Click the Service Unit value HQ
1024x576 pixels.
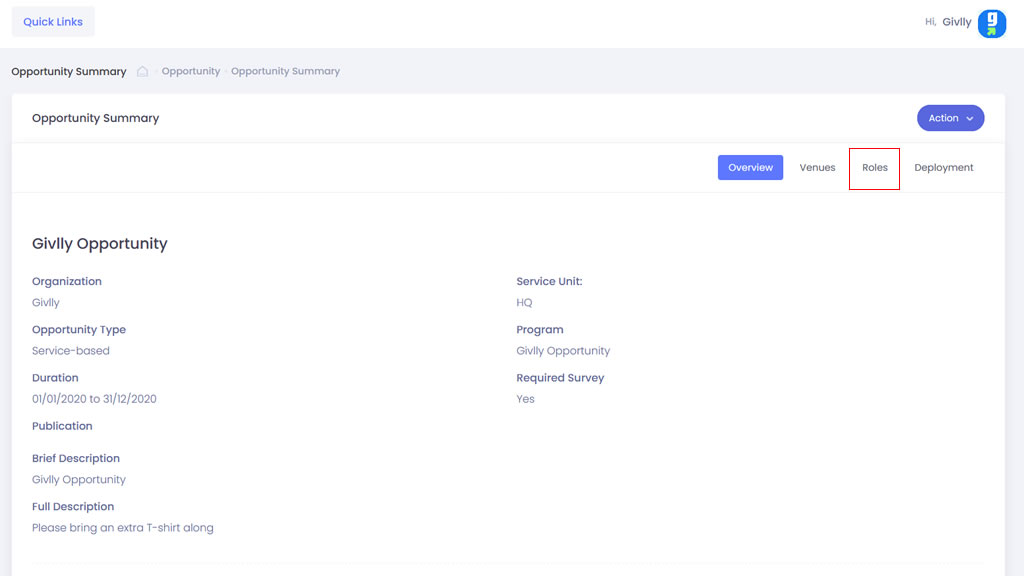point(524,303)
